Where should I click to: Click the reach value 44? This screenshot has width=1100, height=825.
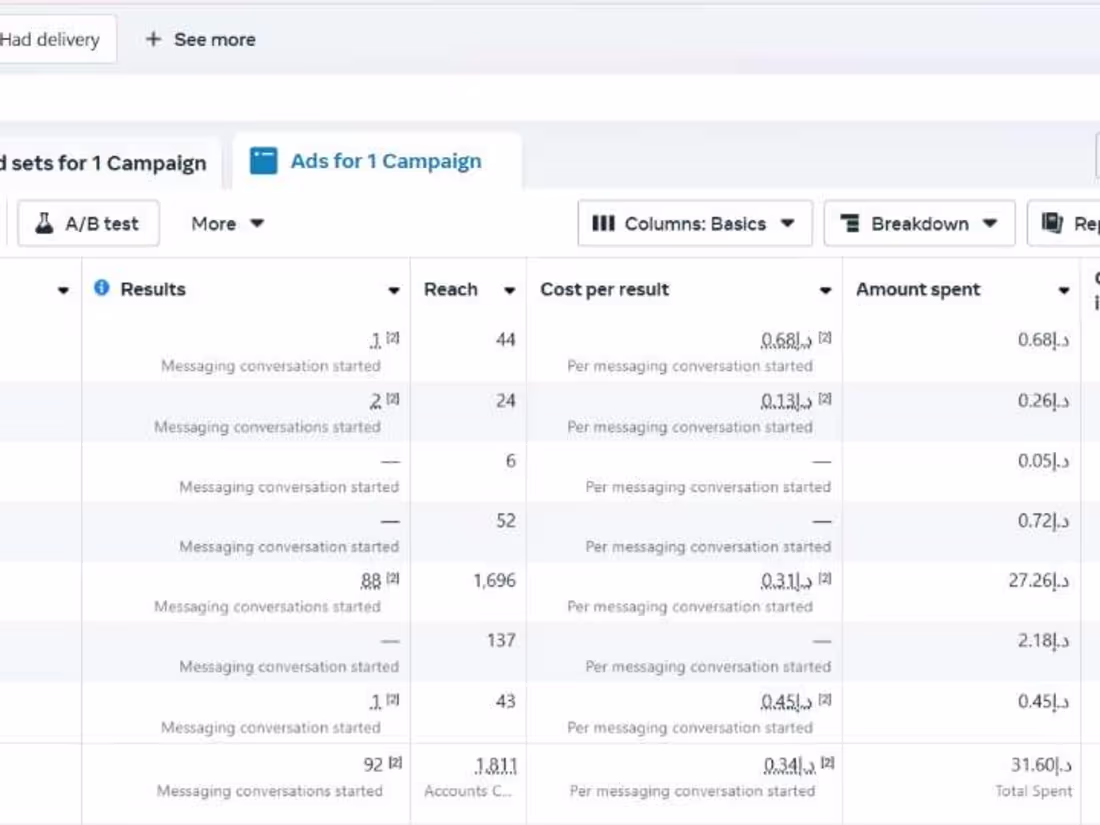pyautogui.click(x=505, y=340)
